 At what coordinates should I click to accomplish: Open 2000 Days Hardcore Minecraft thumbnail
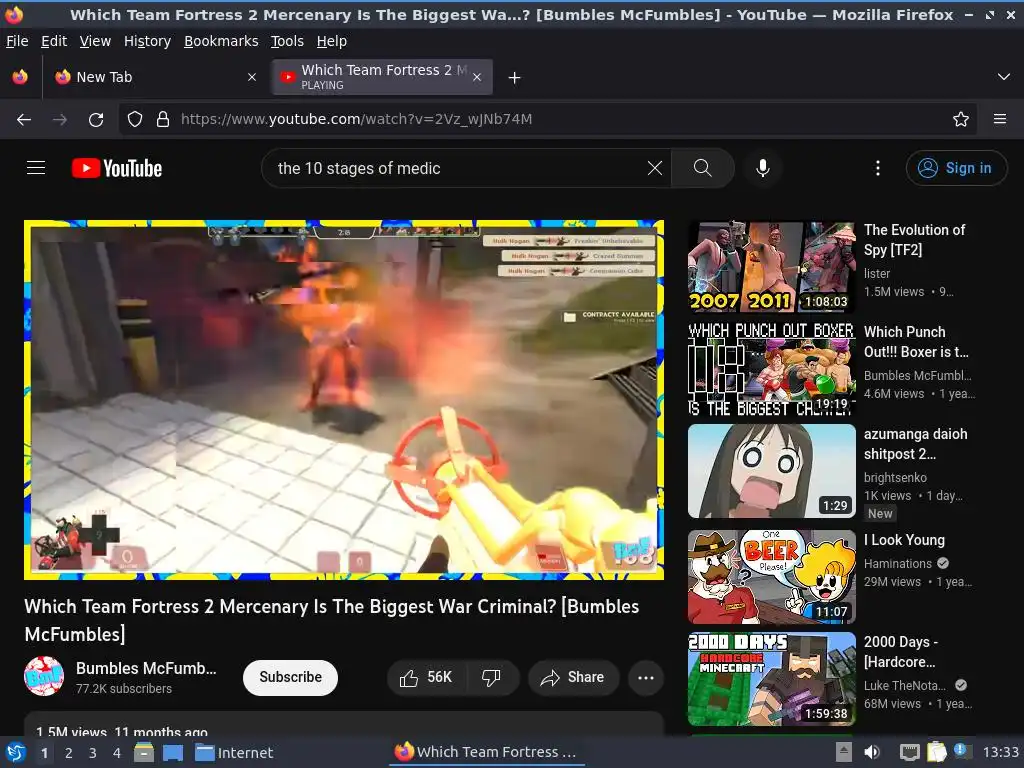tap(771, 679)
